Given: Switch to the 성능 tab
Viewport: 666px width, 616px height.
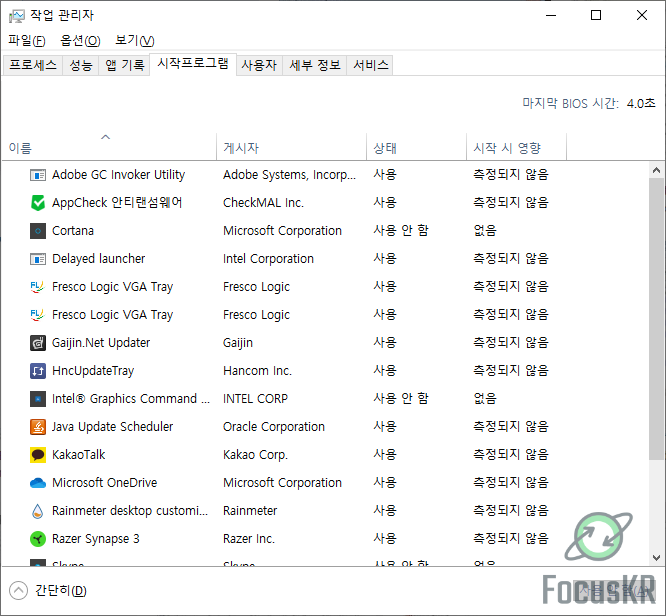Looking at the screenshot, I should 81,65.
